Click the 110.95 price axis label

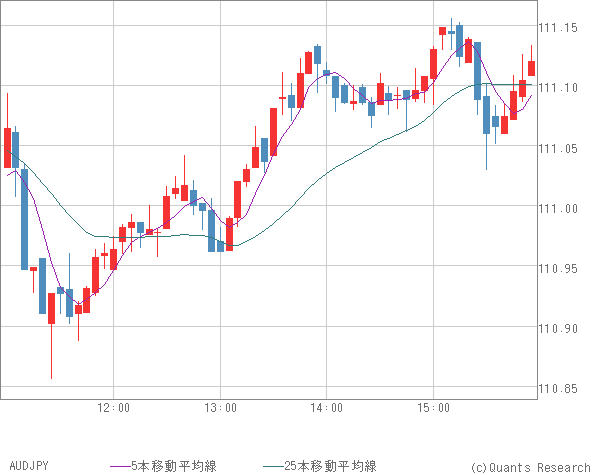[x=558, y=269]
